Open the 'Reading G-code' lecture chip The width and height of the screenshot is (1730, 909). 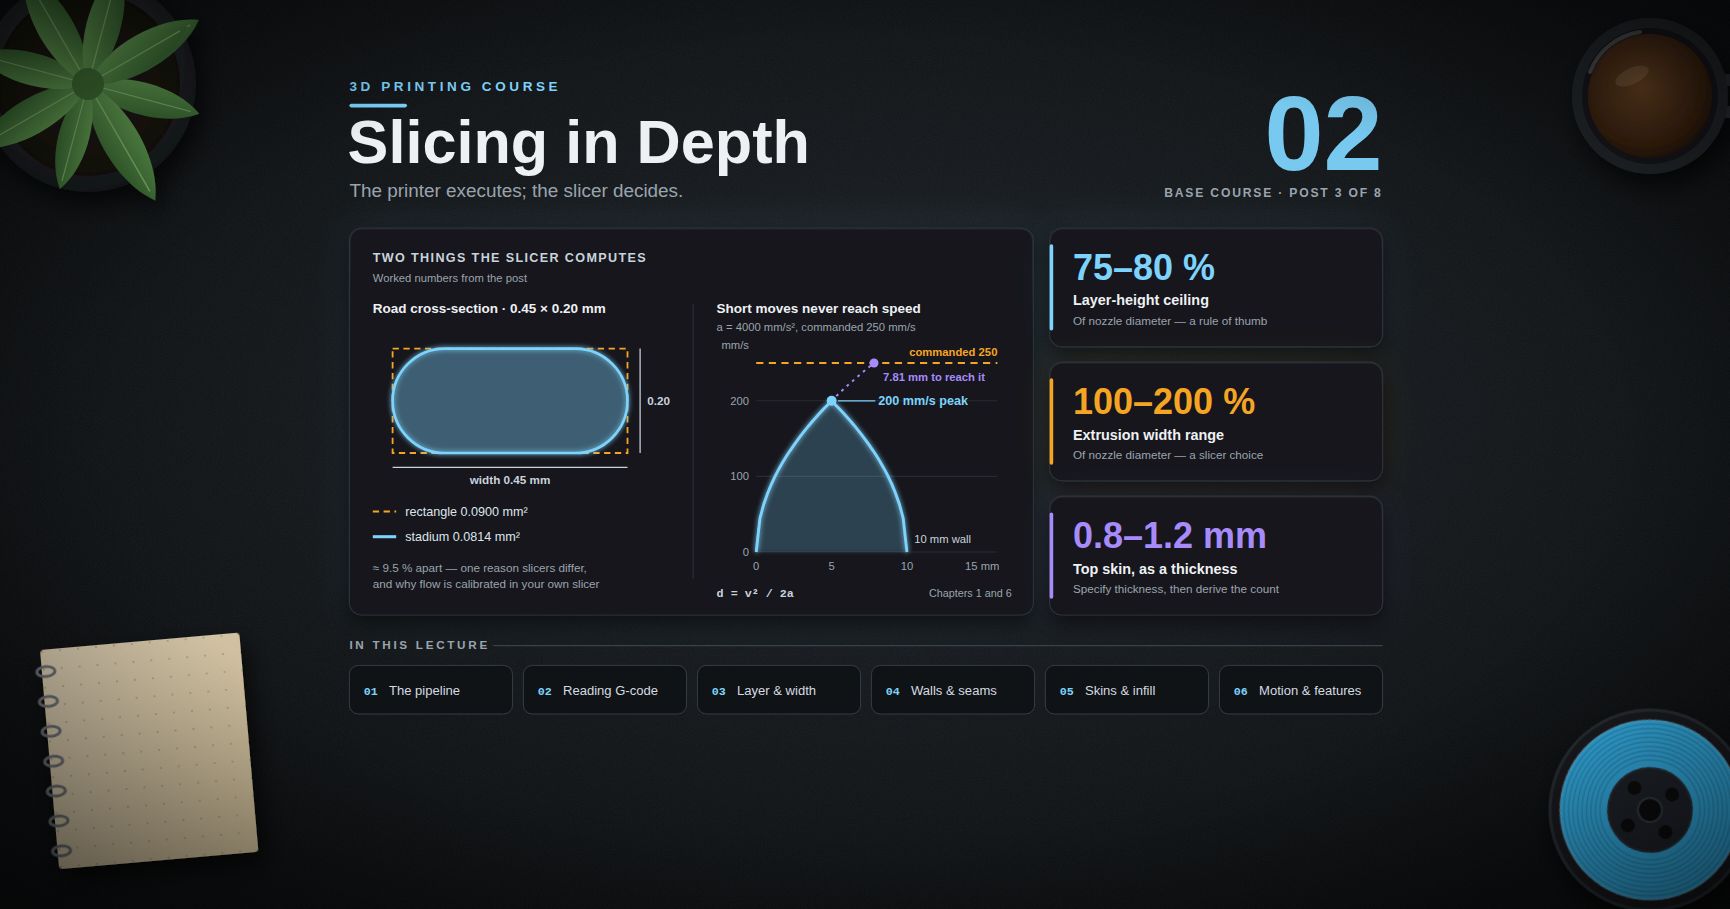point(605,690)
